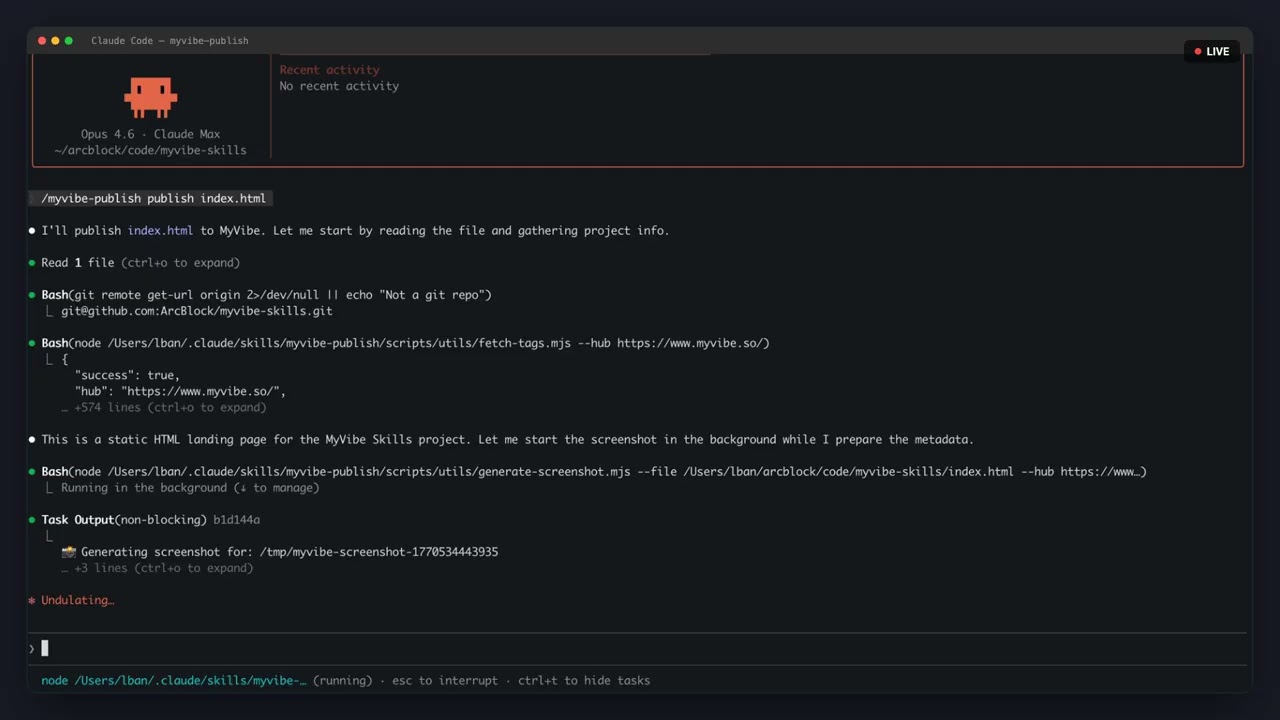Click the asterisk spinner beside Undulating
The height and width of the screenshot is (720, 1280).
32,601
